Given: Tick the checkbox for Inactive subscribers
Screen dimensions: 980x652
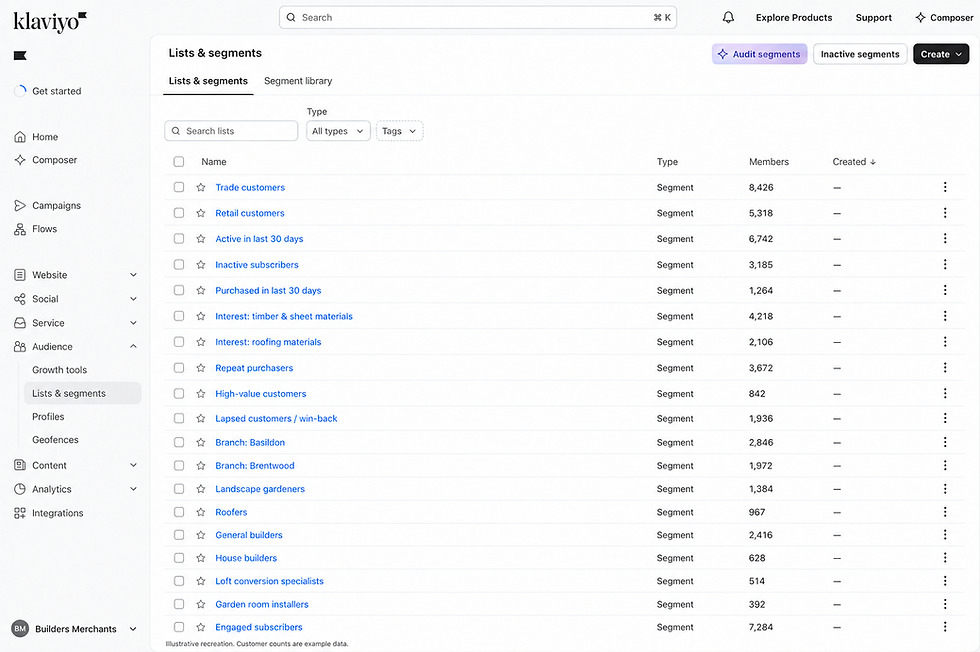Looking at the screenshot, I should coord(179,265).
